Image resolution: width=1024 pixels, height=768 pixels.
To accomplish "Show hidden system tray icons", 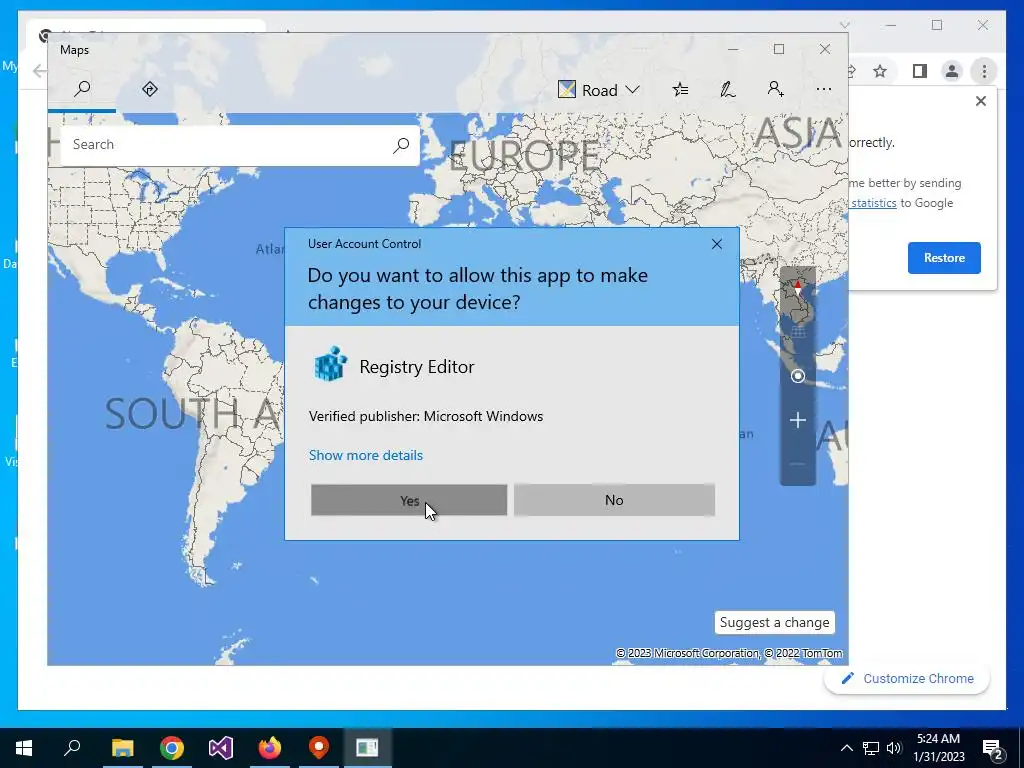I will tap(846, 748).
